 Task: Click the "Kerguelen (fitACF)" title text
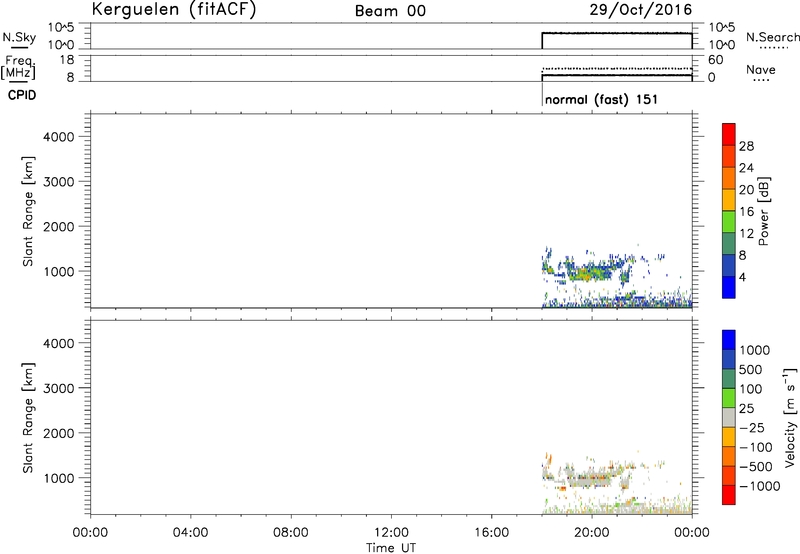173,10
